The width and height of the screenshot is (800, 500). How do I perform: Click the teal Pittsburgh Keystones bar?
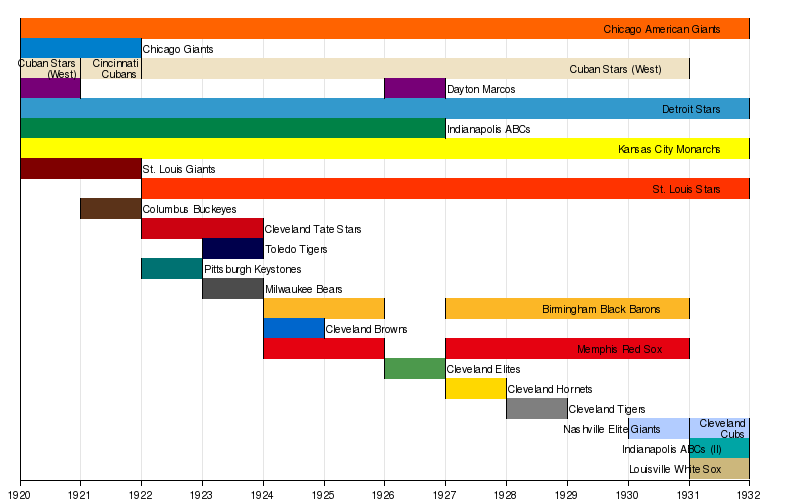pos(172,268)
